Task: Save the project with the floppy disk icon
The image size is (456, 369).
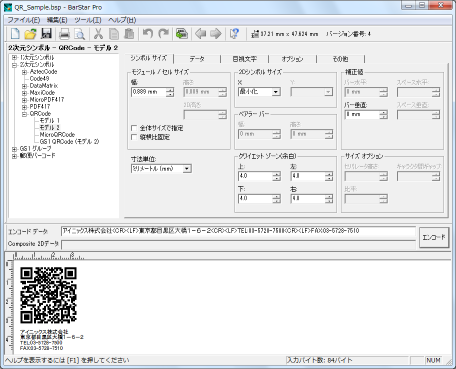Action: (46, 34)
